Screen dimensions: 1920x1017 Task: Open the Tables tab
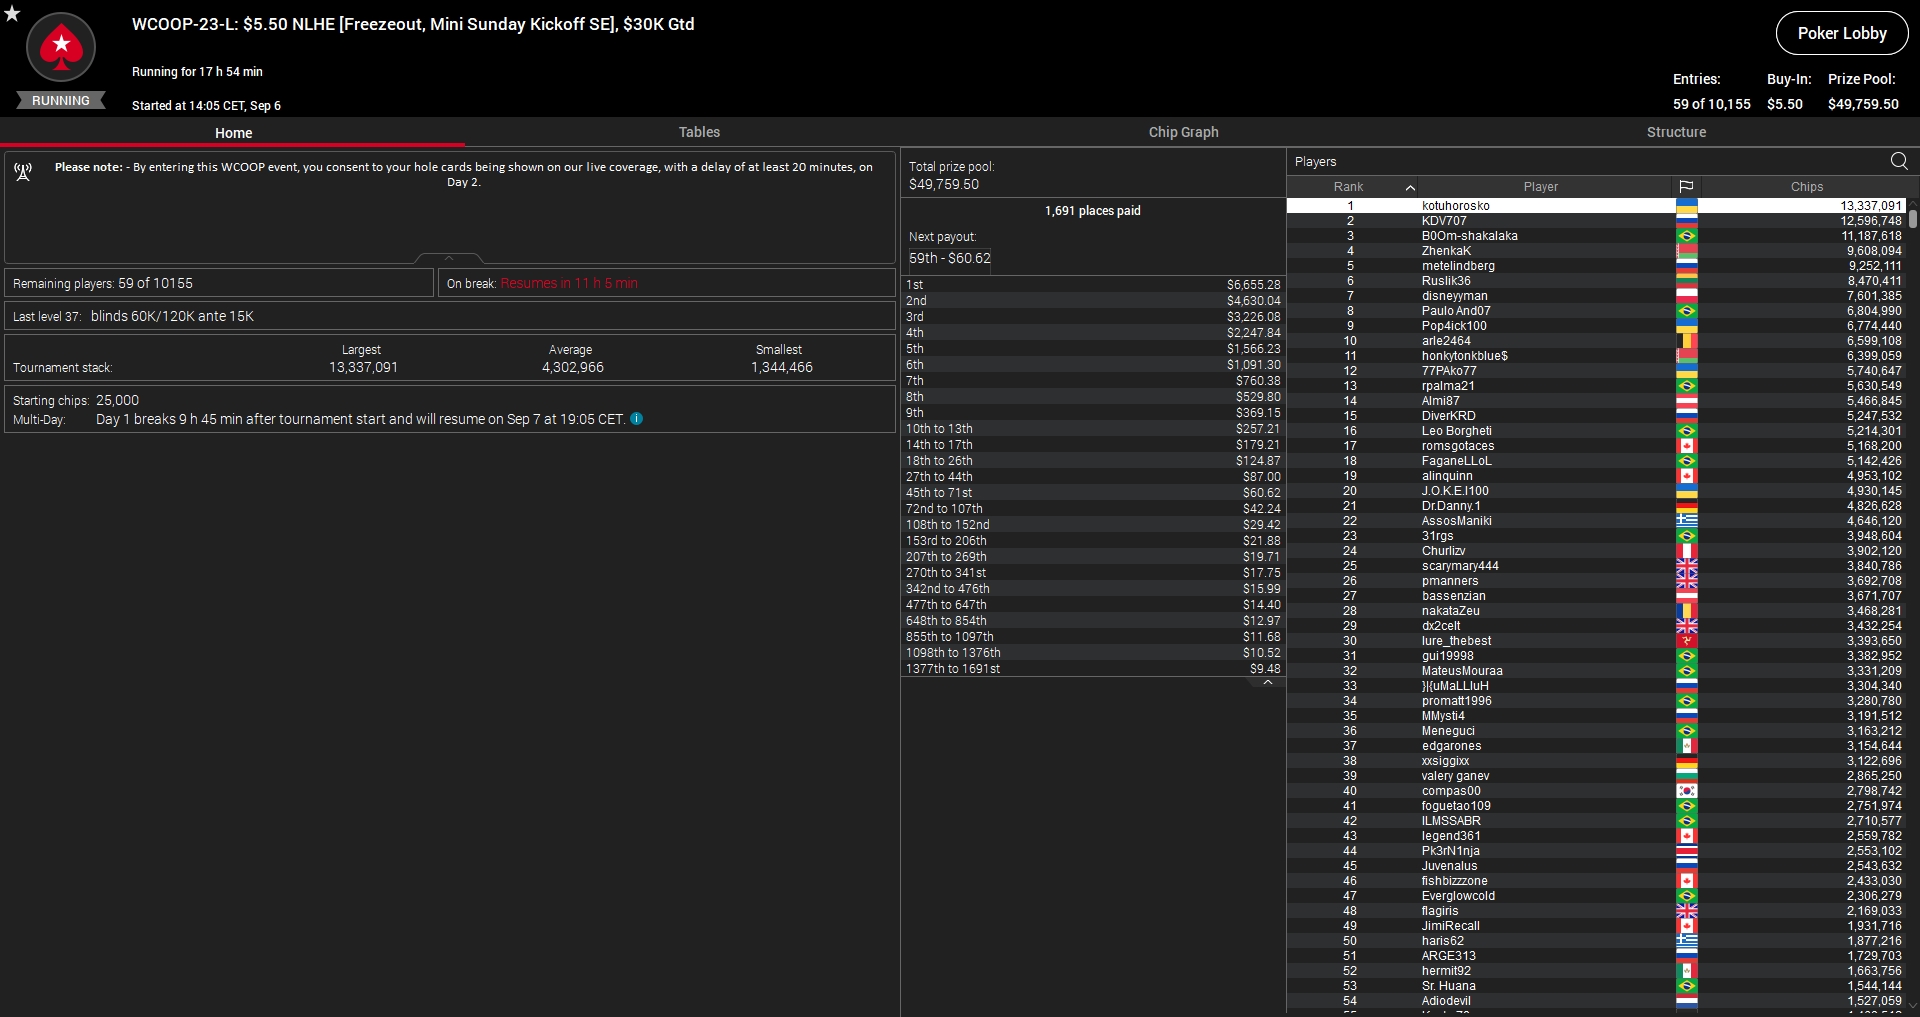coord(699,132)
